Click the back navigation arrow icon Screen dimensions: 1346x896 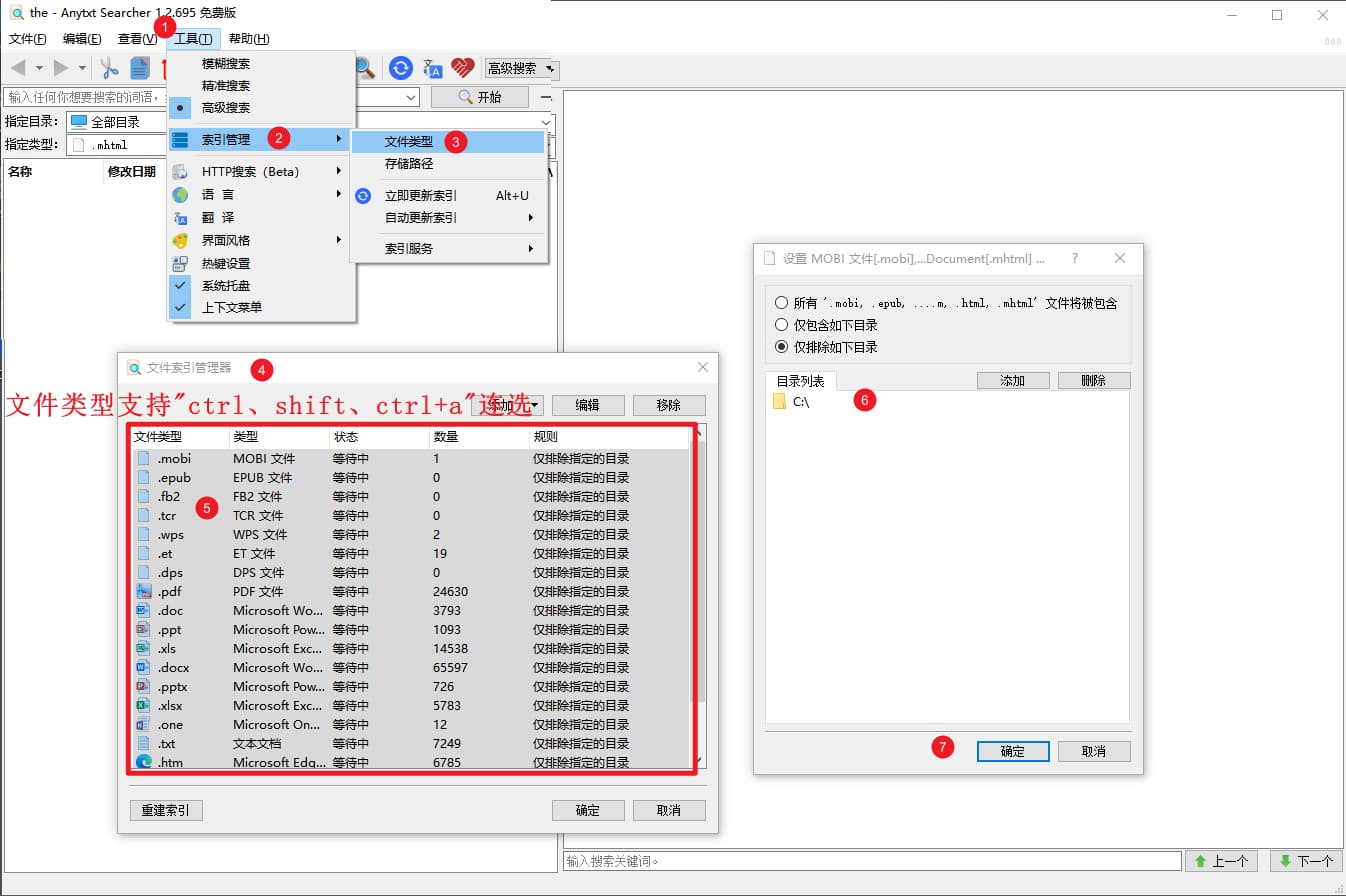[x=18, y=68]
